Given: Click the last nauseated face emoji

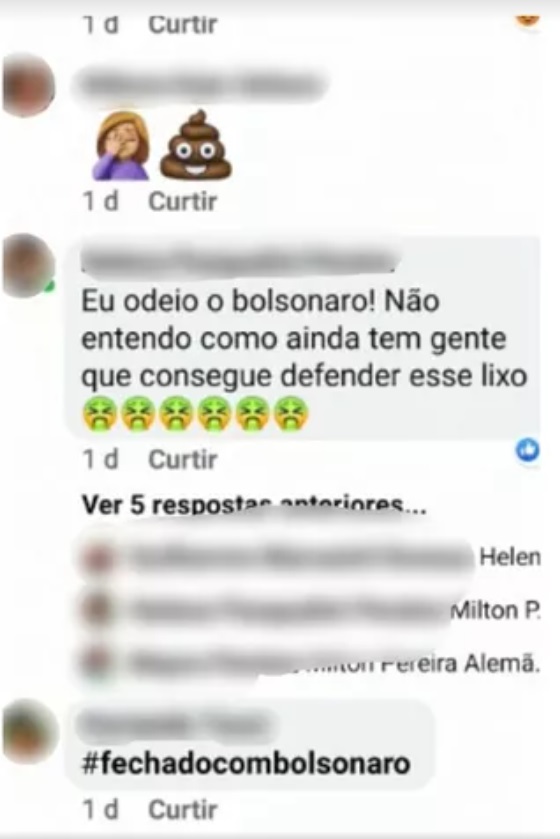Looking at the screenshot, I should [291, 413].
